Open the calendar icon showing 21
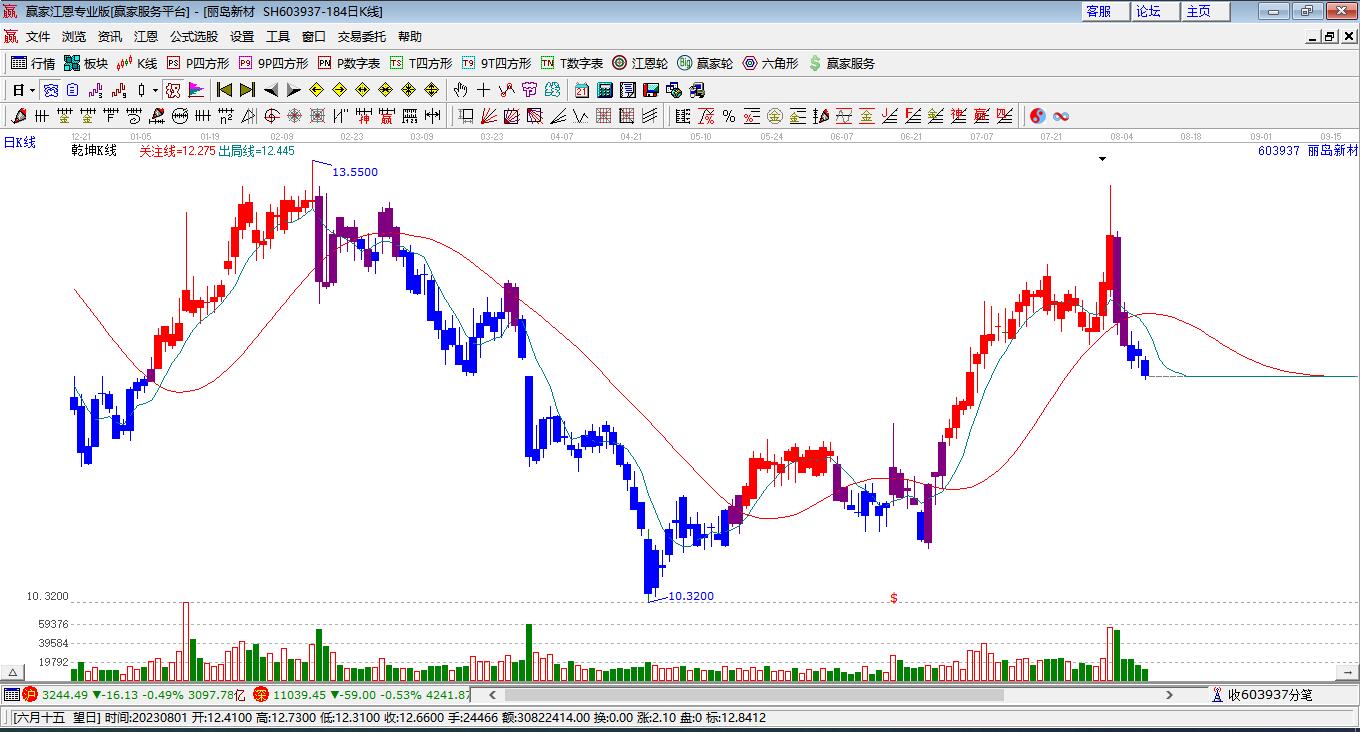Viewport: 1360px width, 732px height. click(x=581, y=90)
